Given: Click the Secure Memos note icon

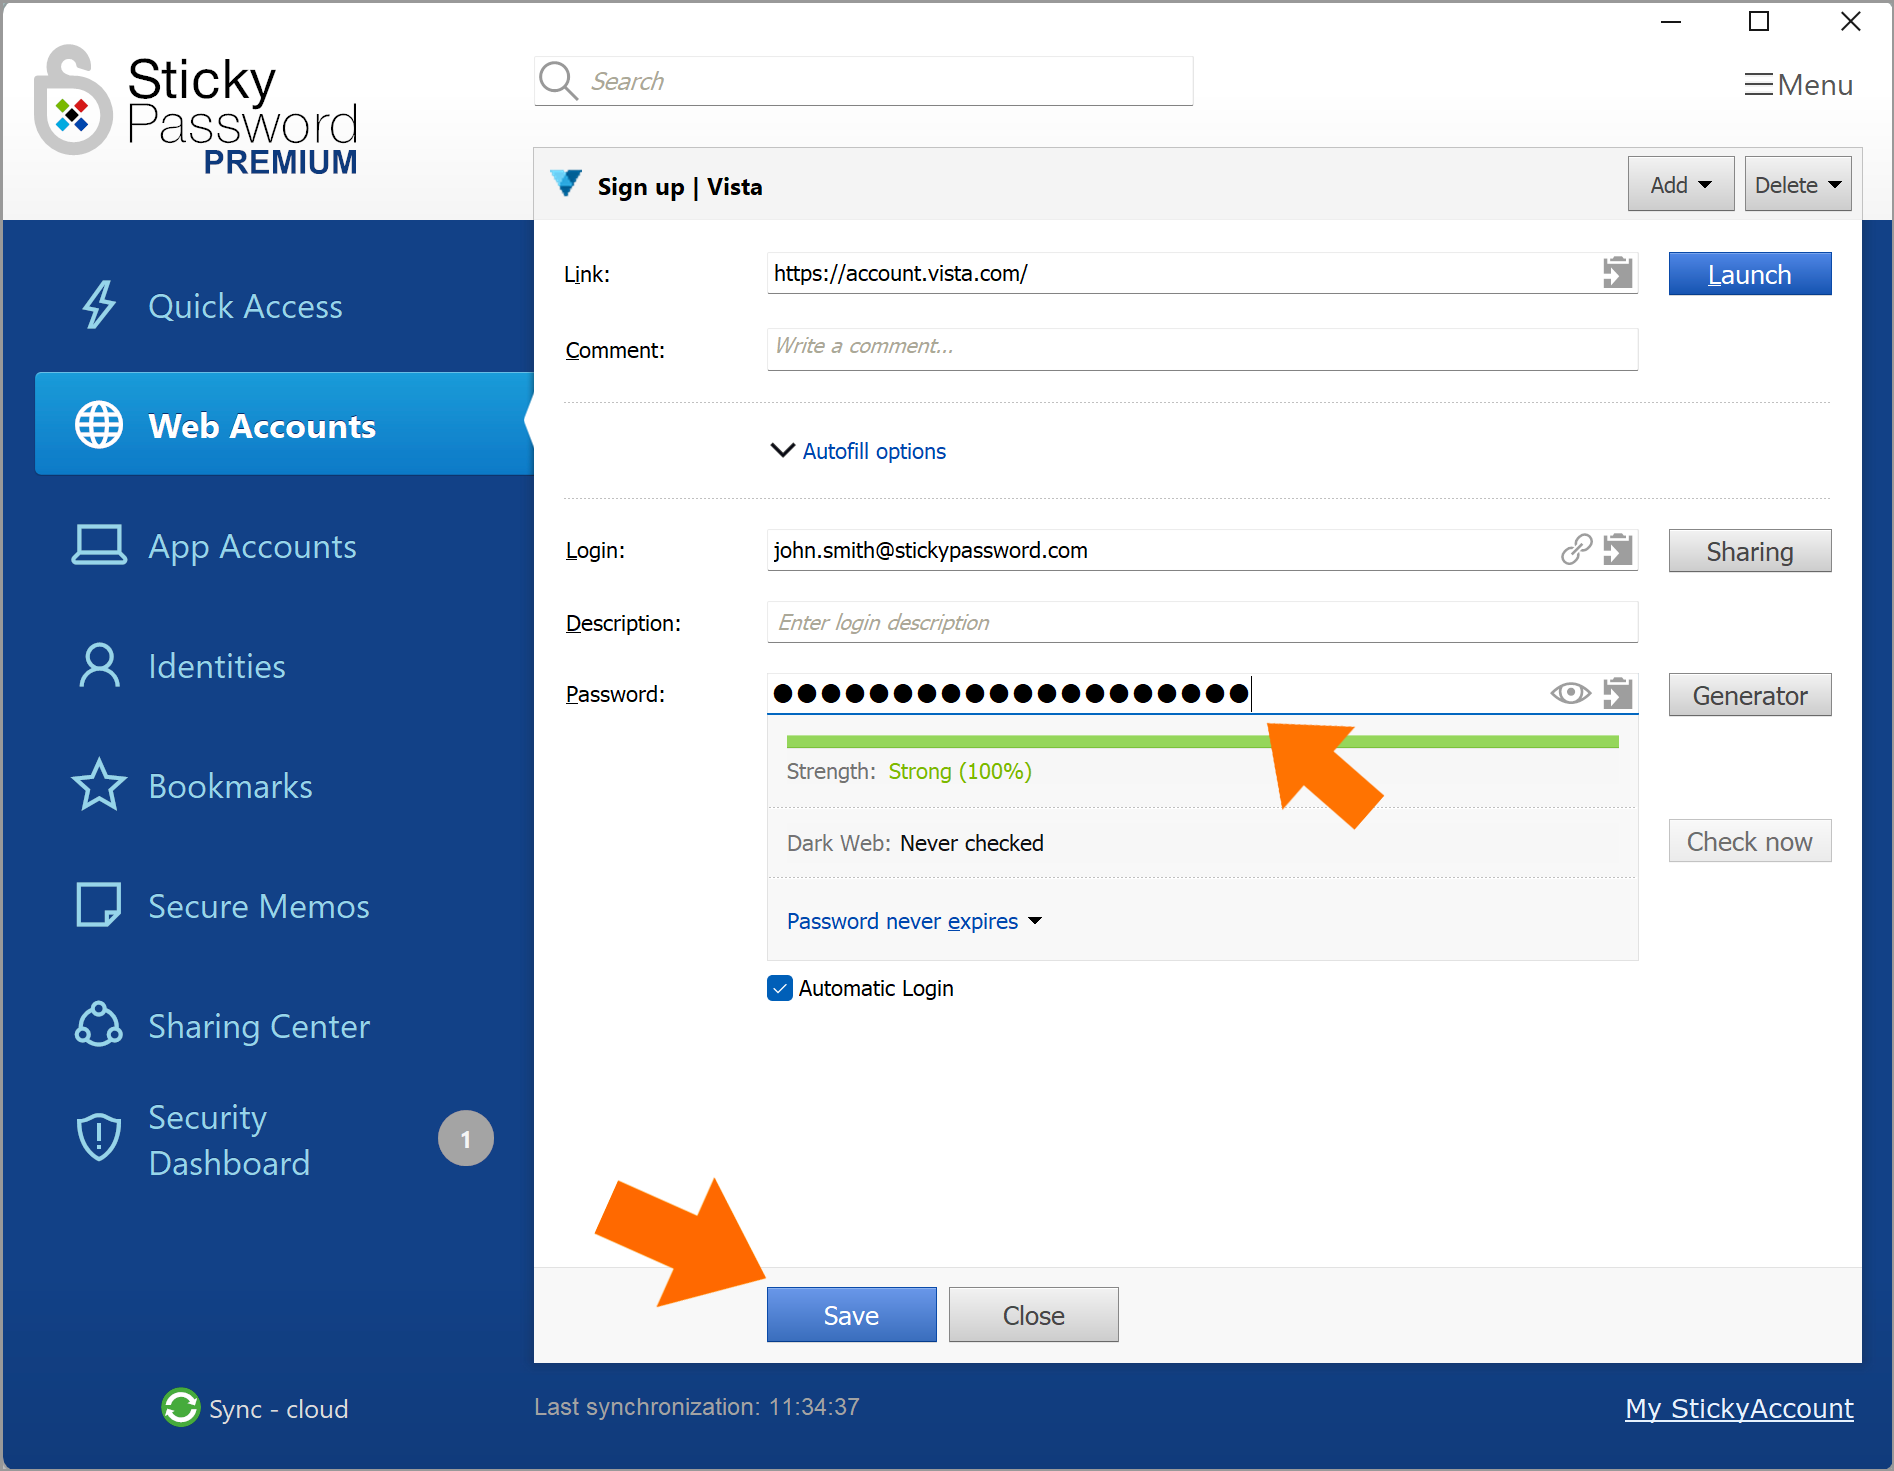Looking at the screenshot, I should [x=99, y=905].
